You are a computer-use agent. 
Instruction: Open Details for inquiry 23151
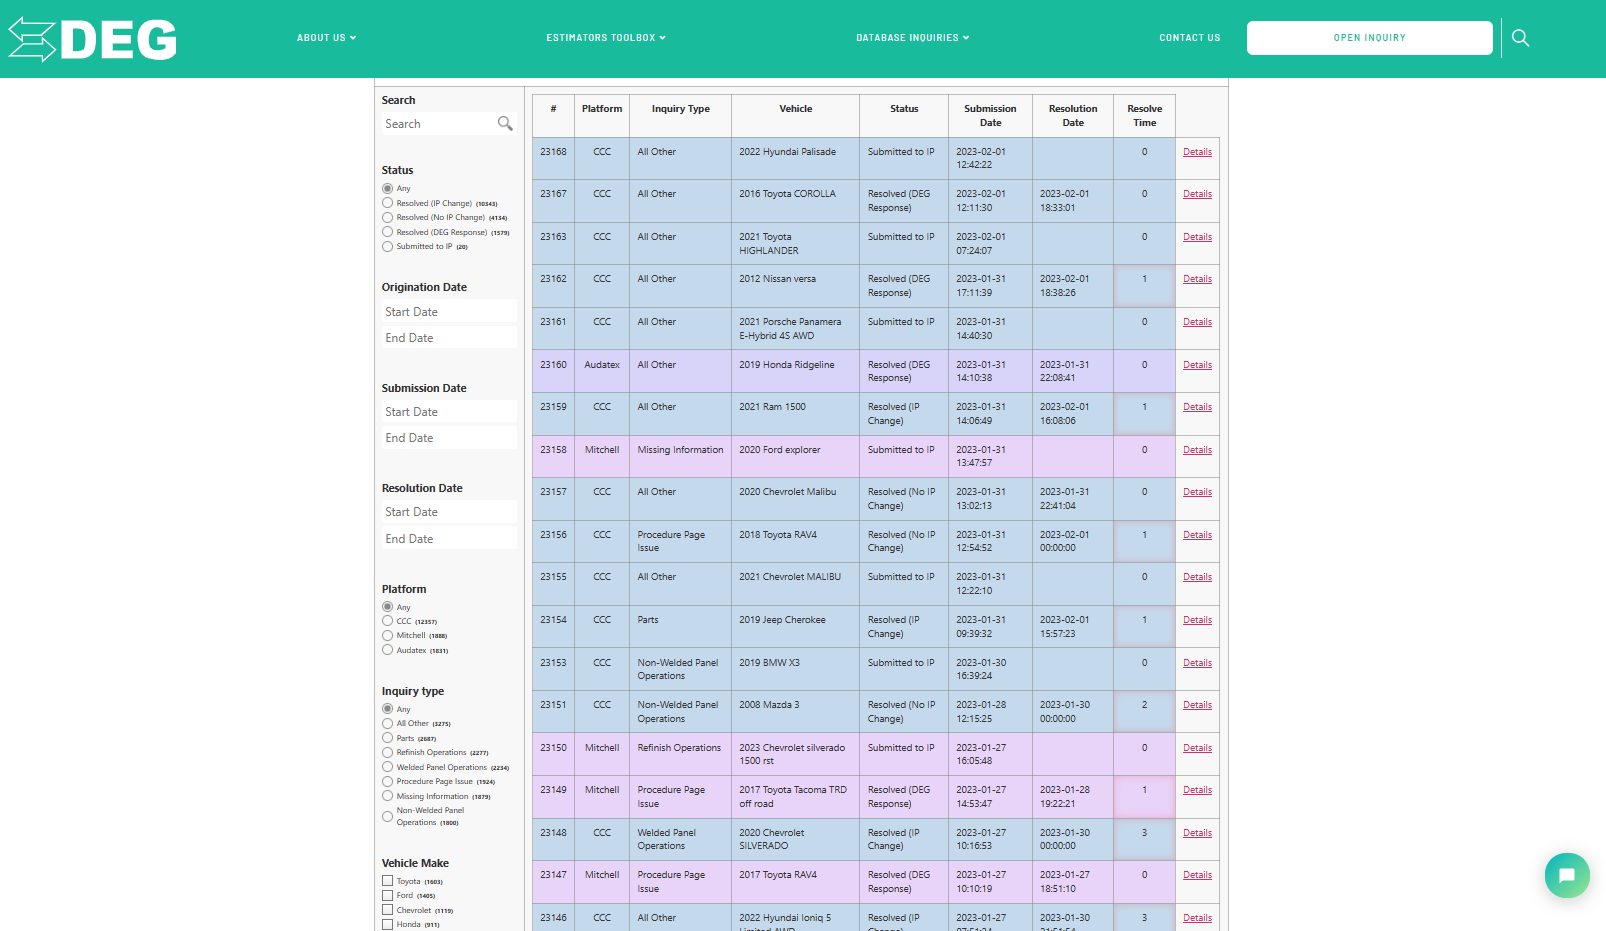click(1197, 705)
